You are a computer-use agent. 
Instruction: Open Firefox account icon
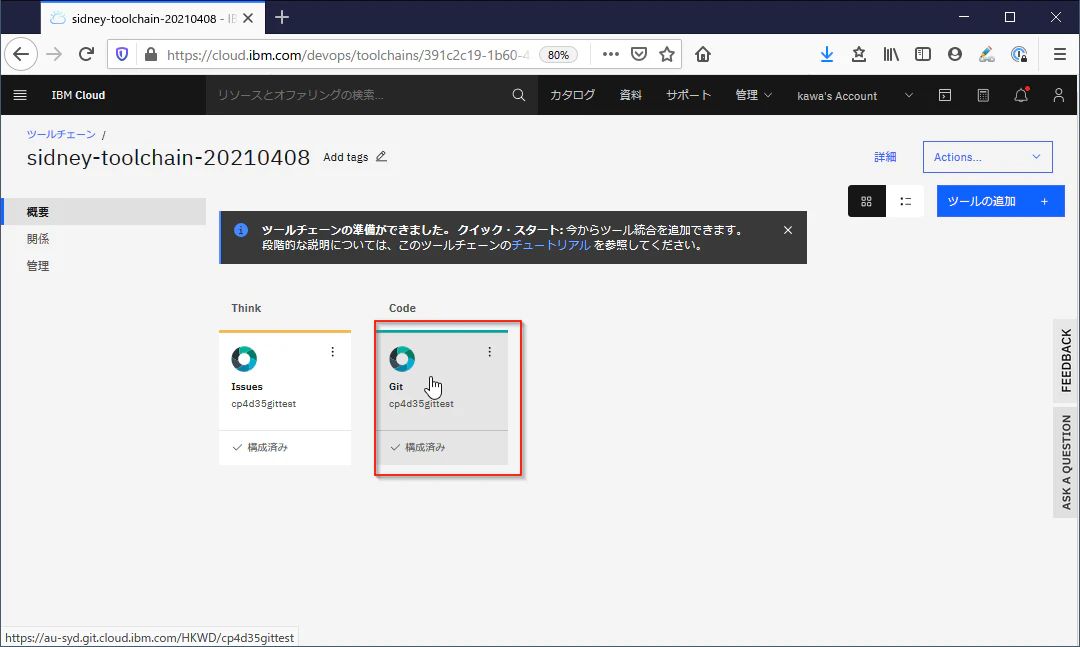955,54
